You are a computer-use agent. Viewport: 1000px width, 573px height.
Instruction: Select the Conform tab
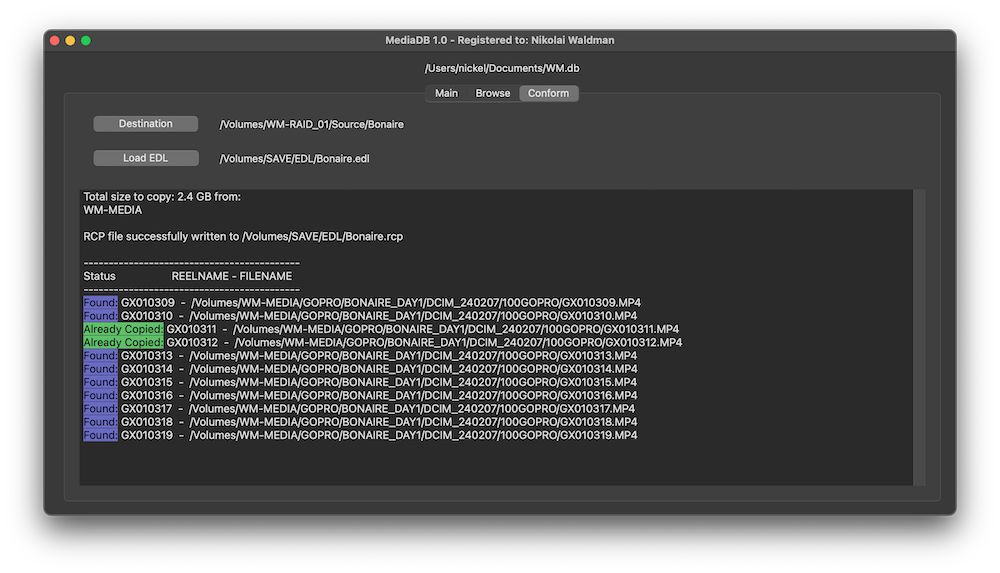coord(548,93)
